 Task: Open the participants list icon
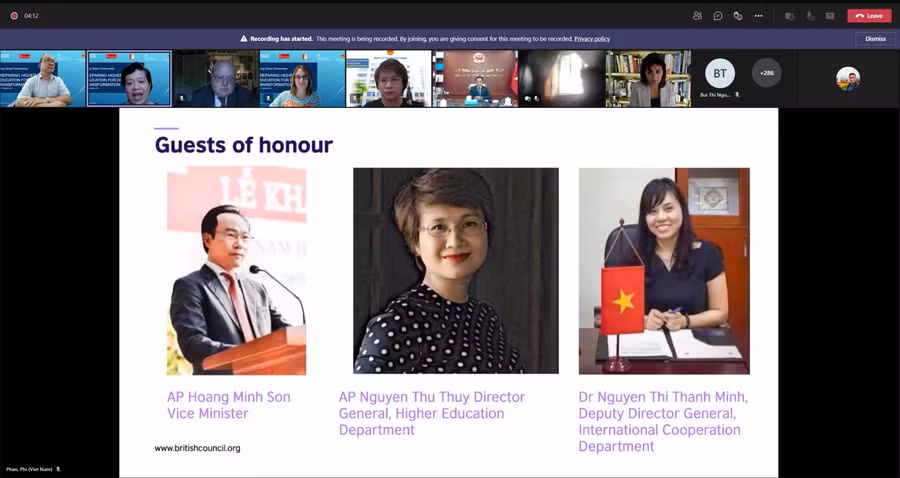click(697, 16)
